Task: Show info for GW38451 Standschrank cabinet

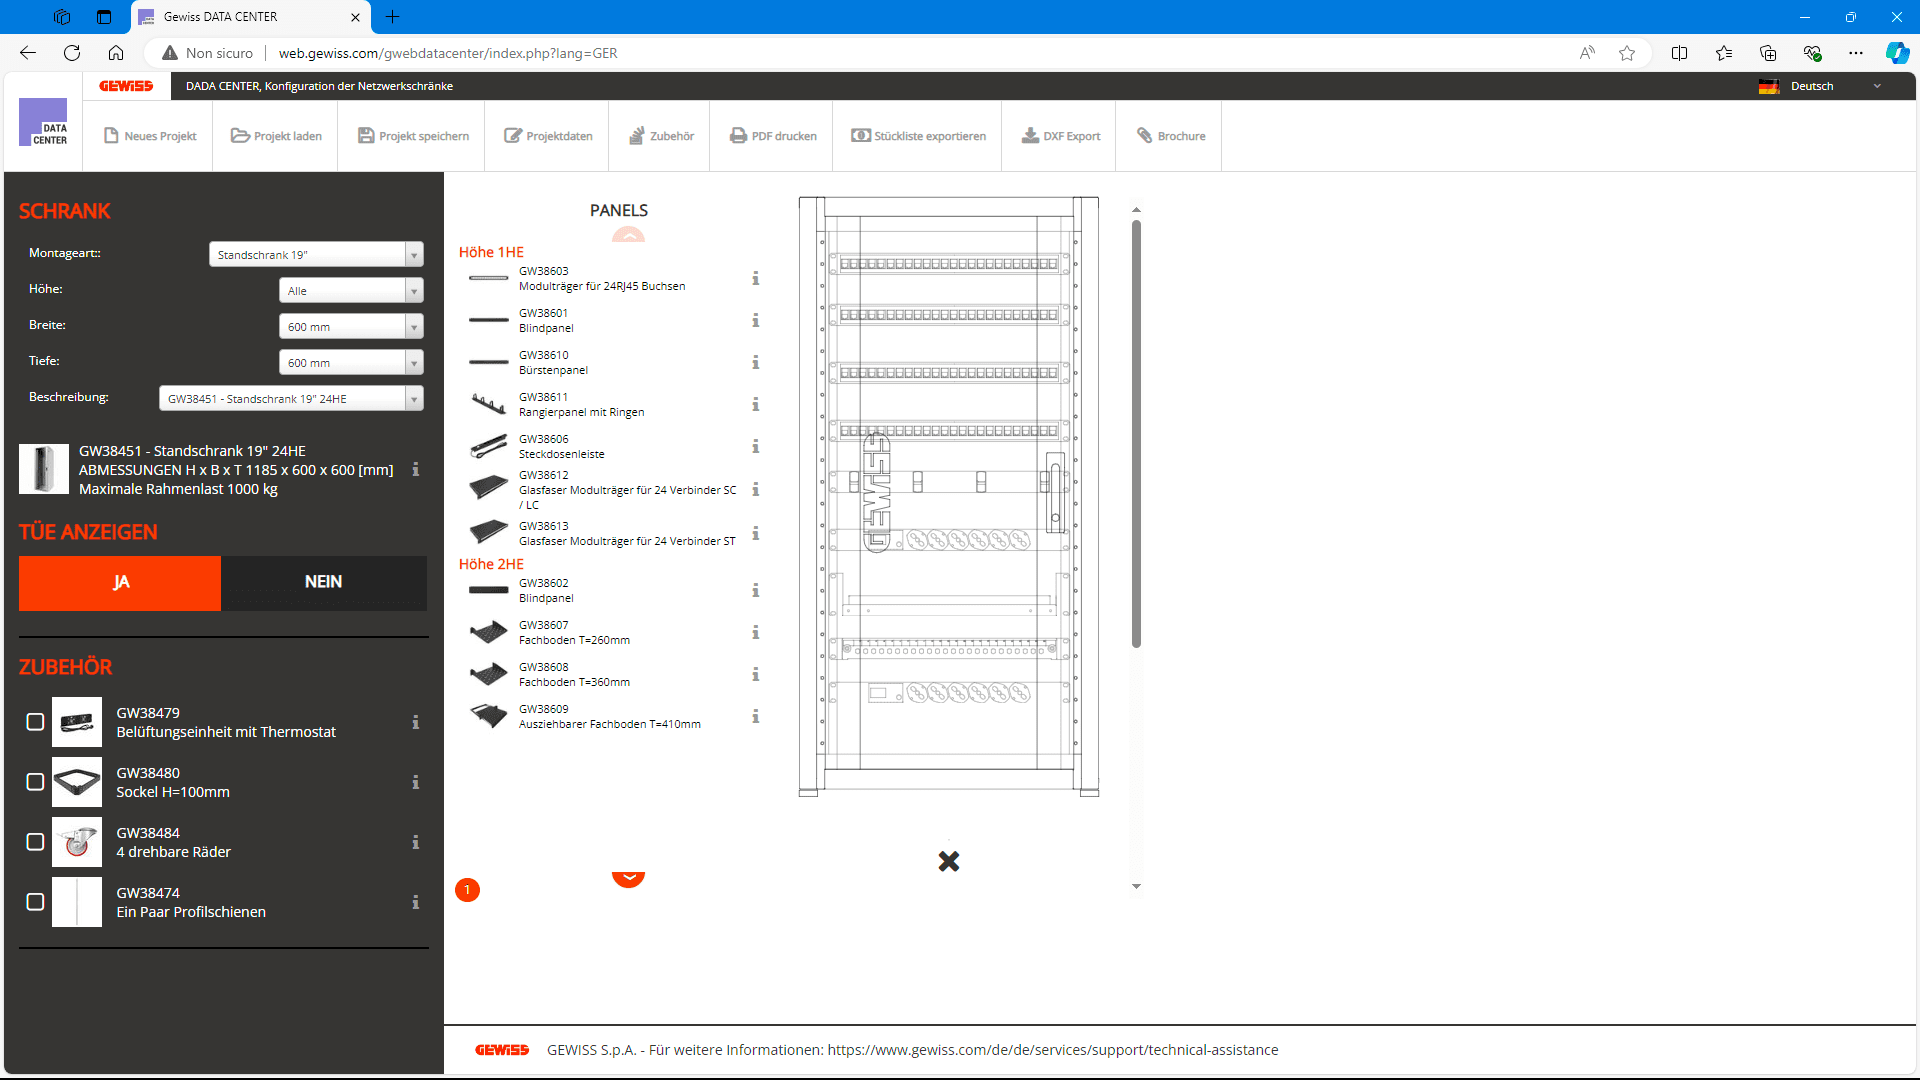Action: (x=416, y=470)
